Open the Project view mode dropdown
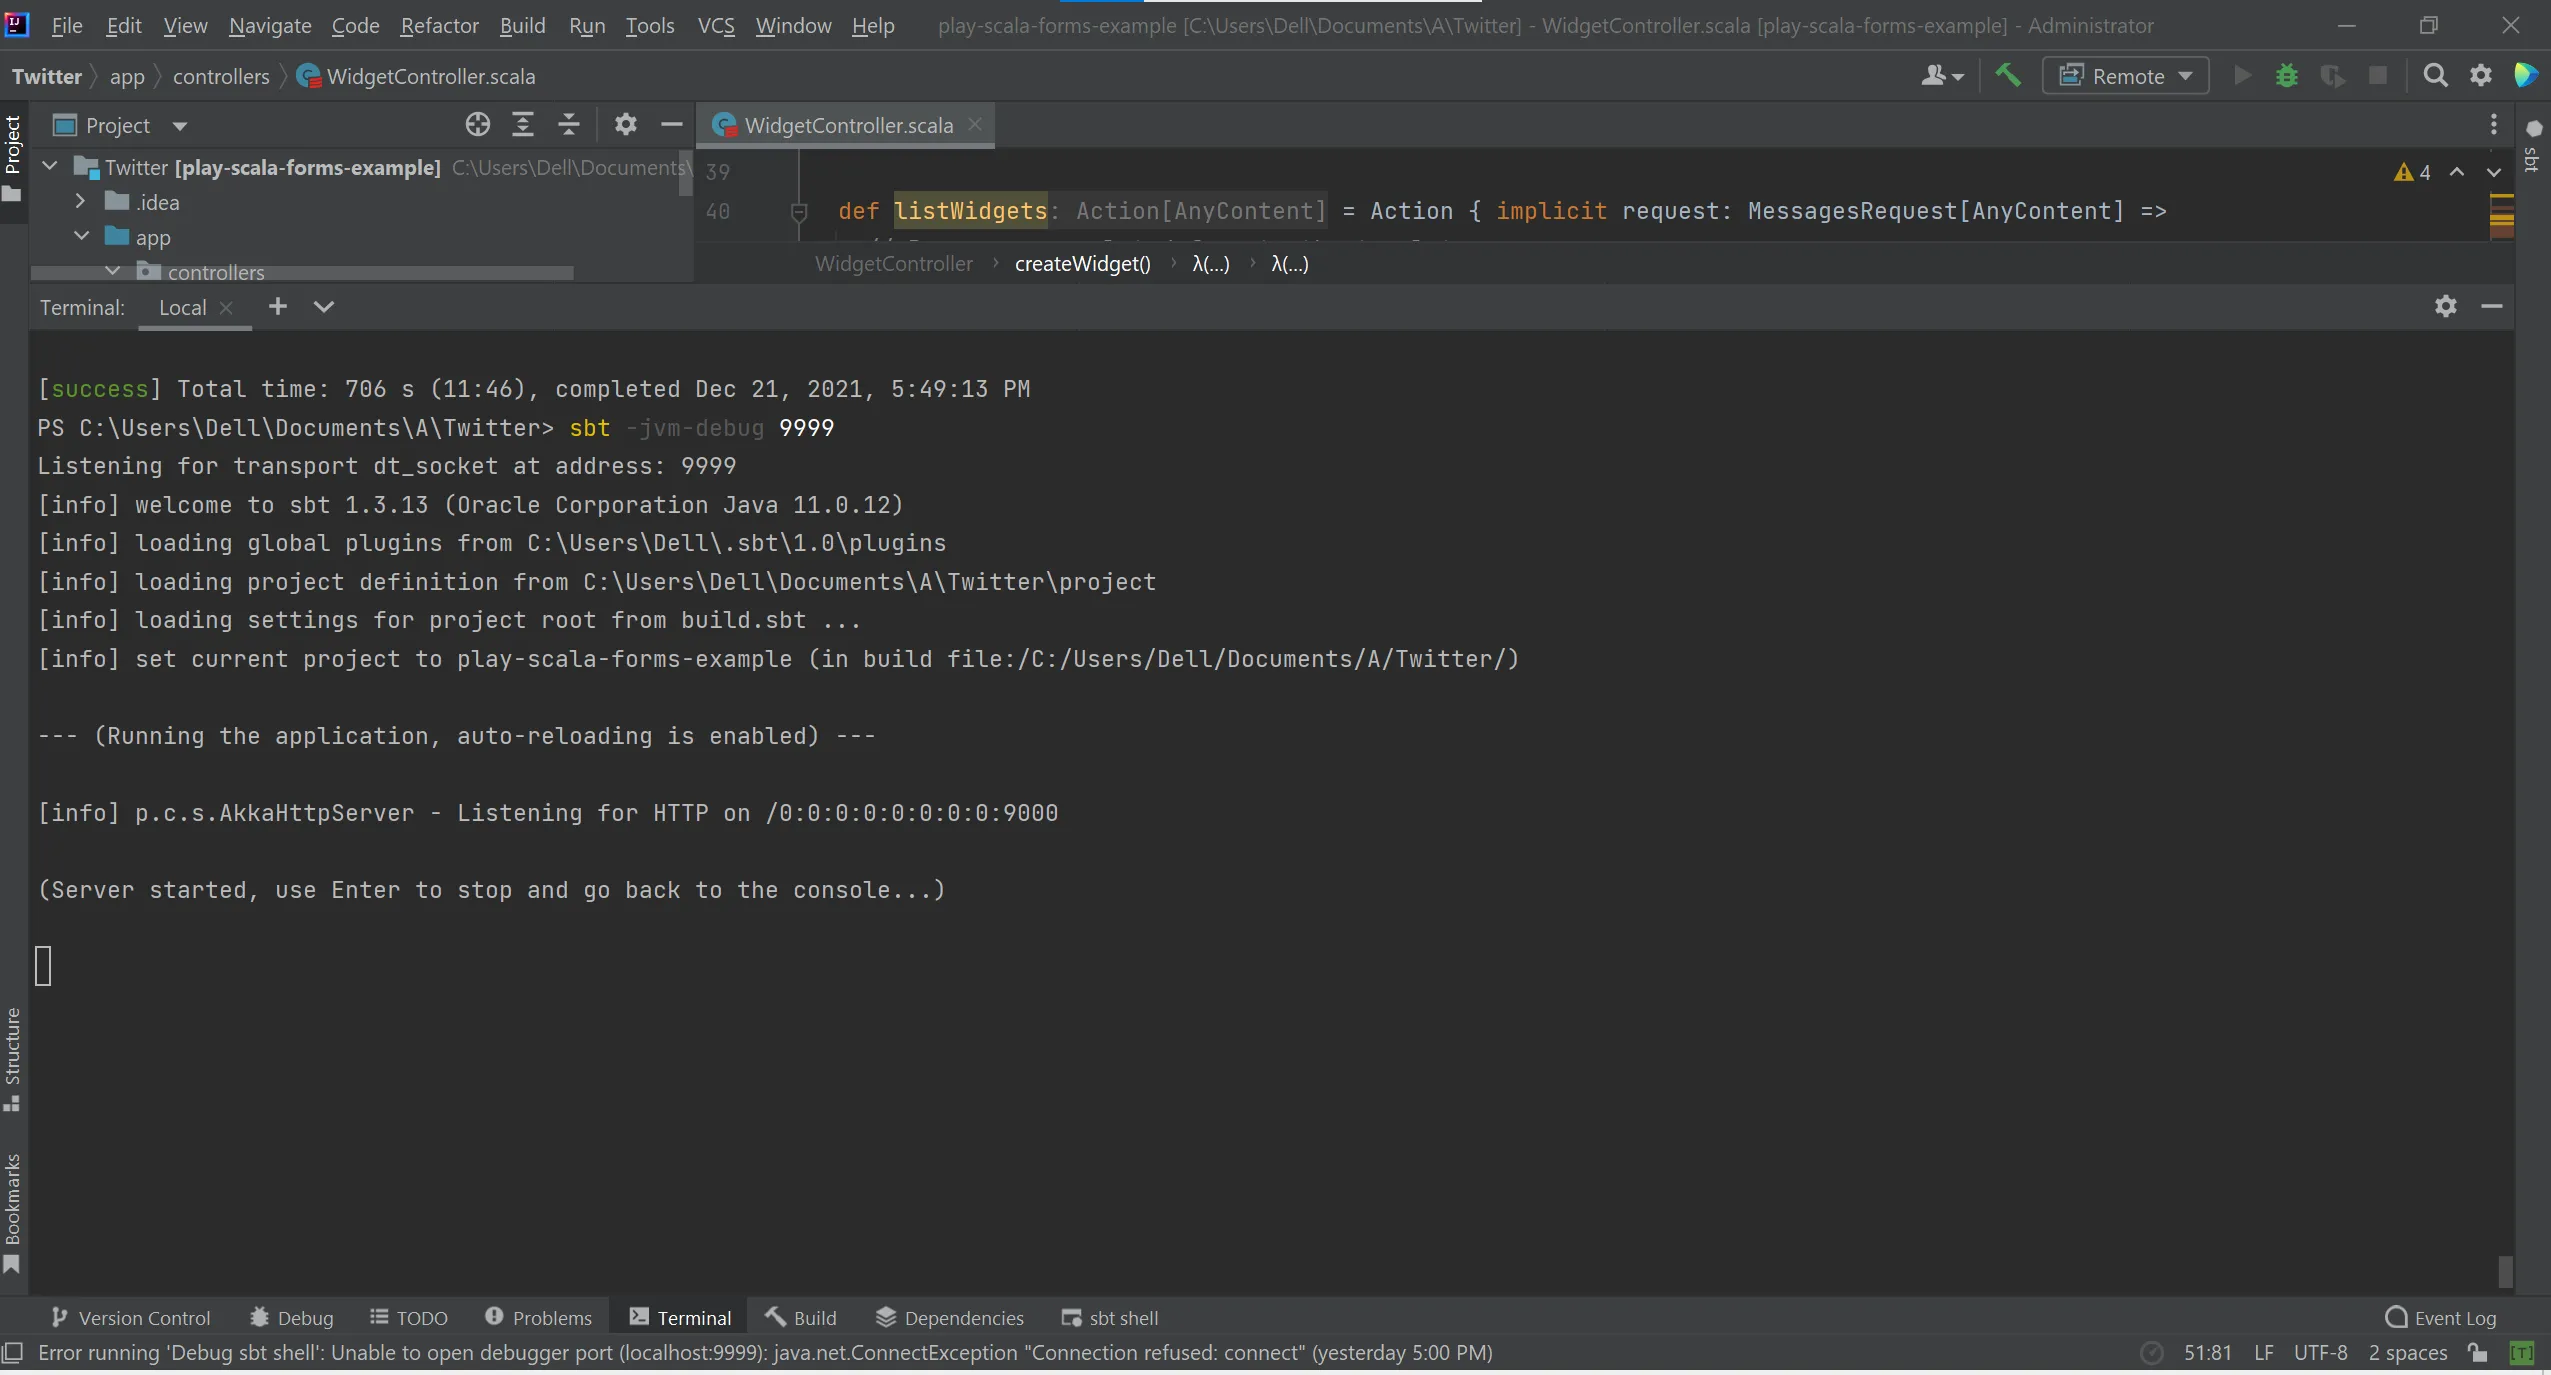Screen dimensions: 2551x1375 click(x=180, y=126)
